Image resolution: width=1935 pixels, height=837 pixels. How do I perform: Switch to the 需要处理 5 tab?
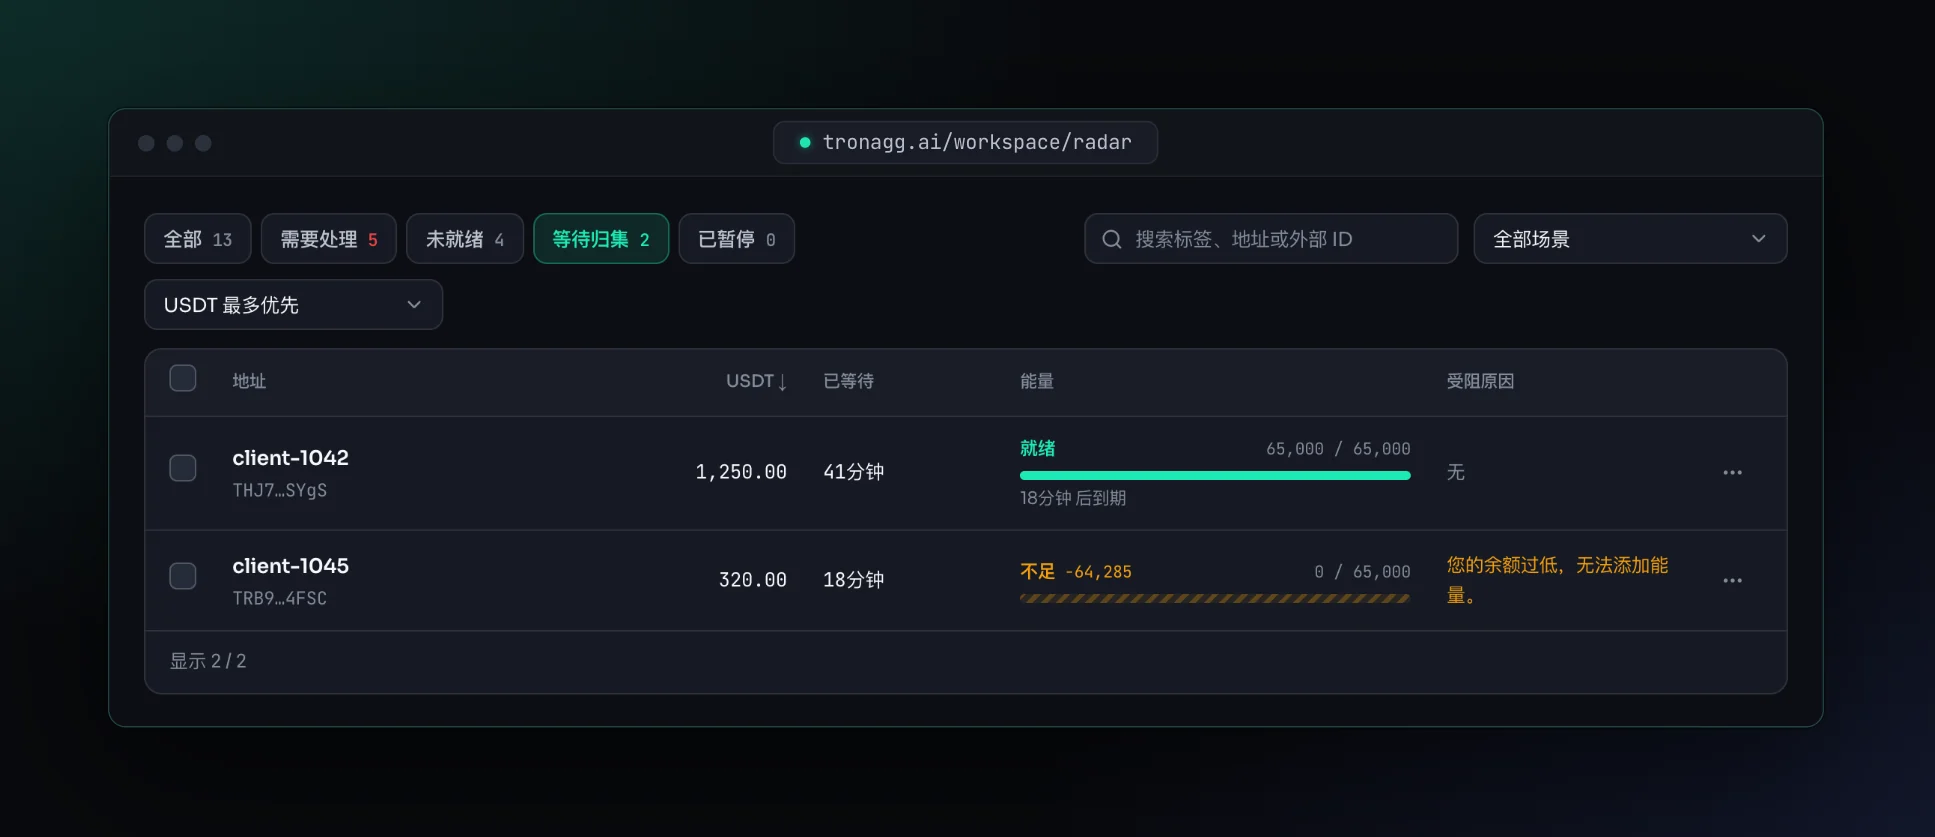click(329, 239)
